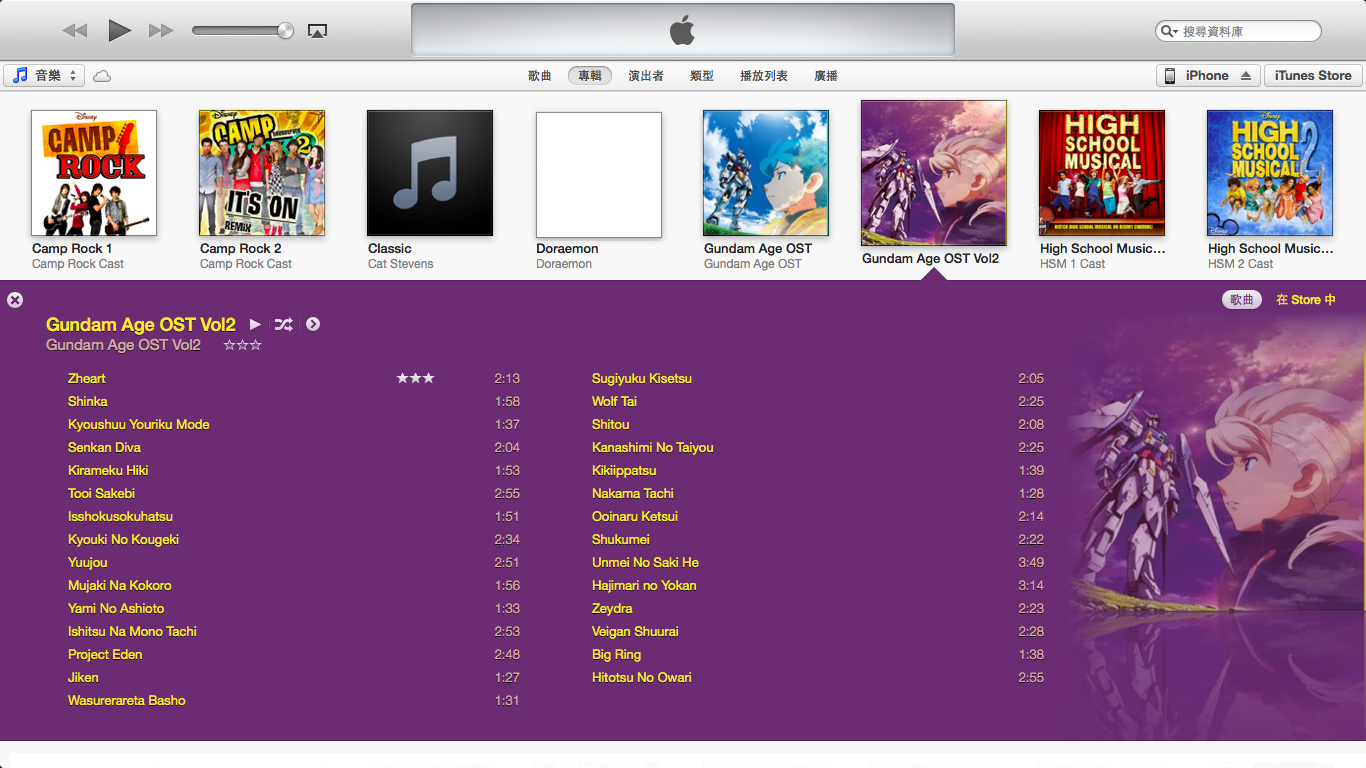Open the 音樂 library source dropdown

pos(45,76)
